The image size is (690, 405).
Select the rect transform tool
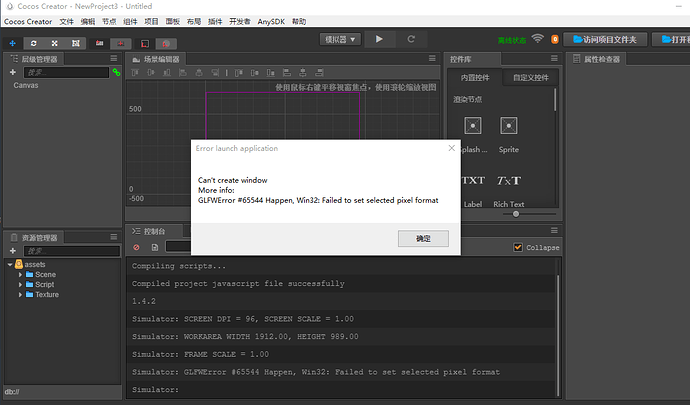[x=76, y=43]
